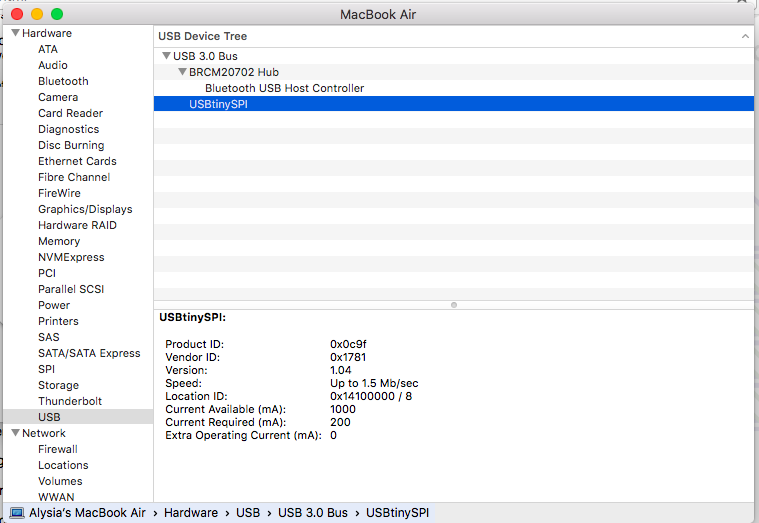Open Volumes under Network
This screenshot has height=523, width=759.
pyautogui.click(x=60, y=481)
